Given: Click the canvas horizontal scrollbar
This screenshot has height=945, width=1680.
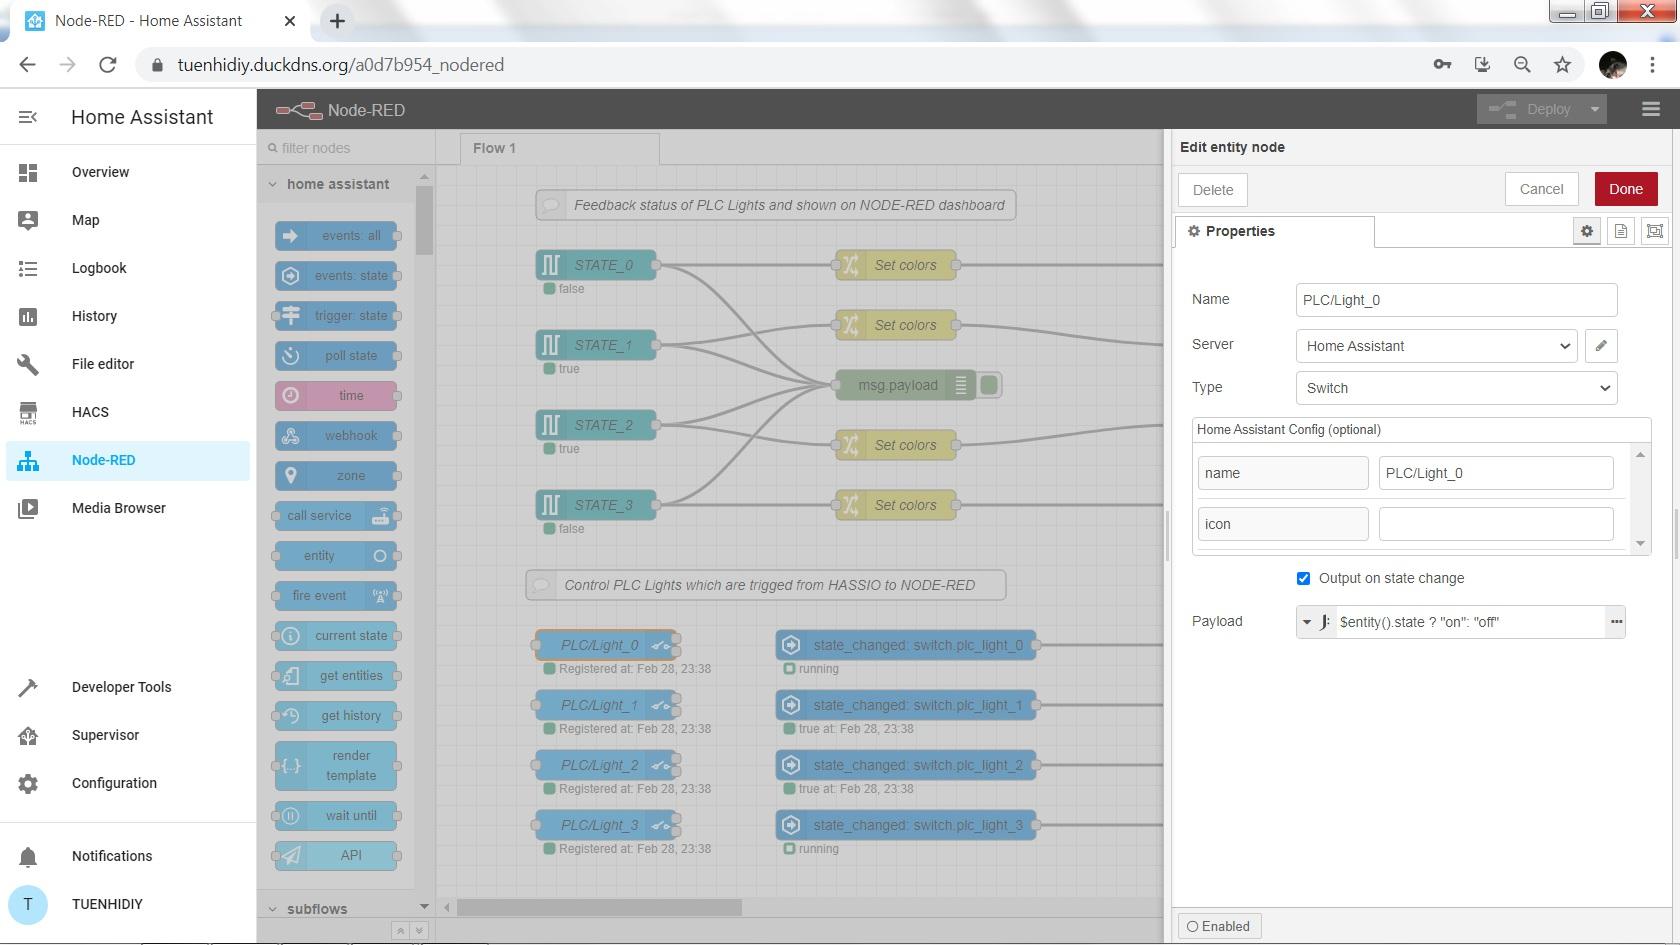Looking at the screenshot, I should 599,908.
